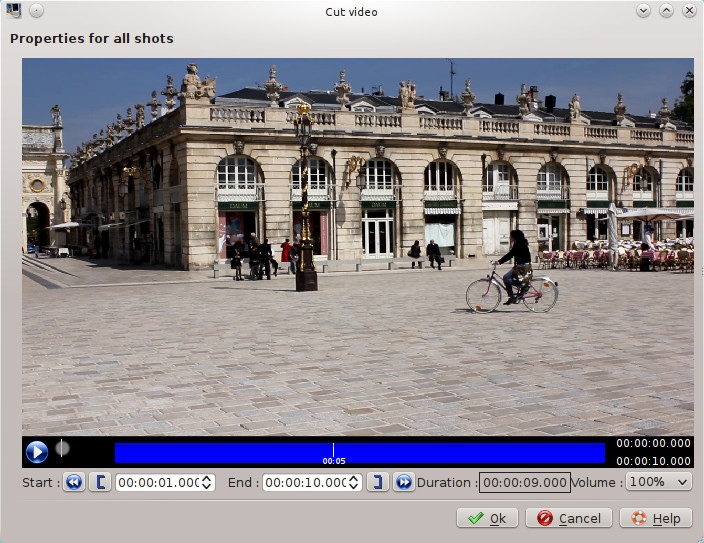Open Help for this dialog

click(x=656, y=518)
